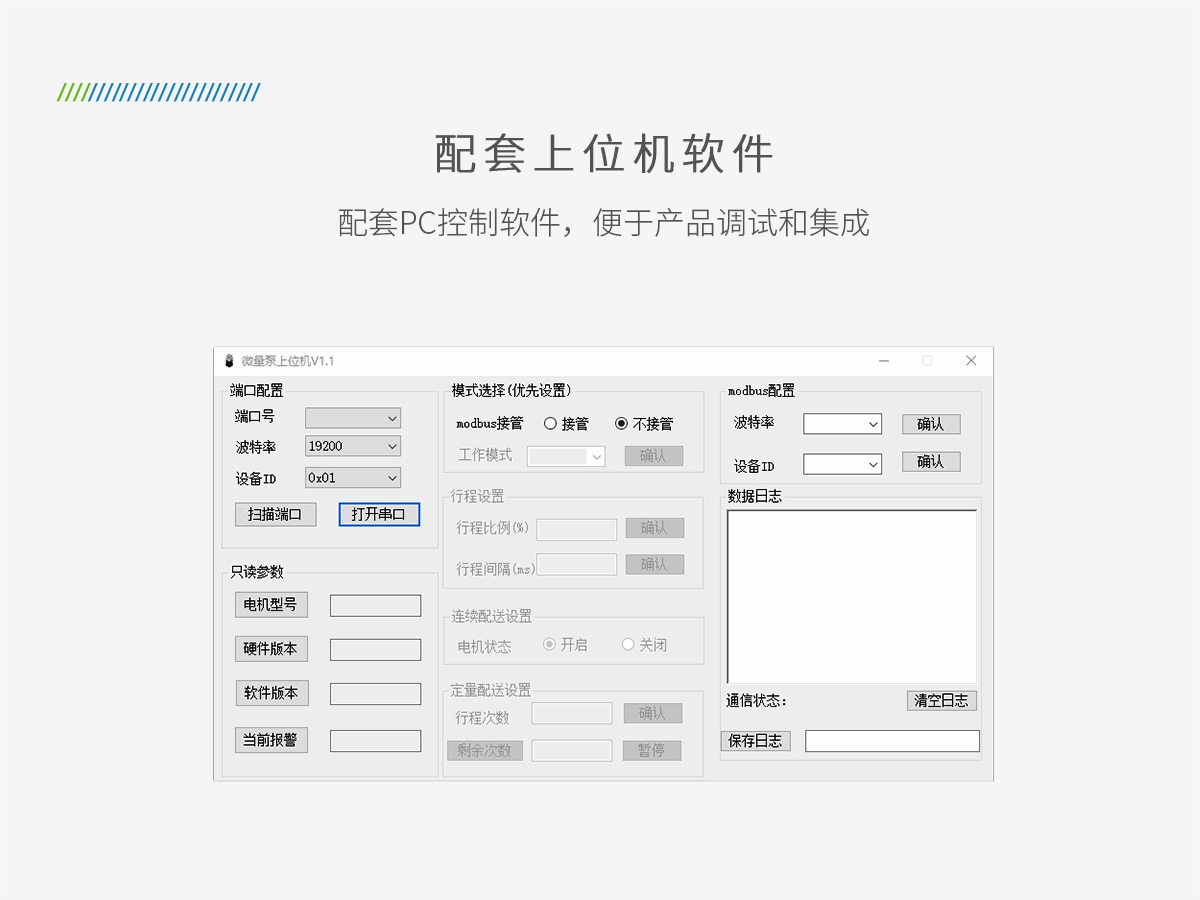Focus the 行程次数 input field

tap(572, 713)
